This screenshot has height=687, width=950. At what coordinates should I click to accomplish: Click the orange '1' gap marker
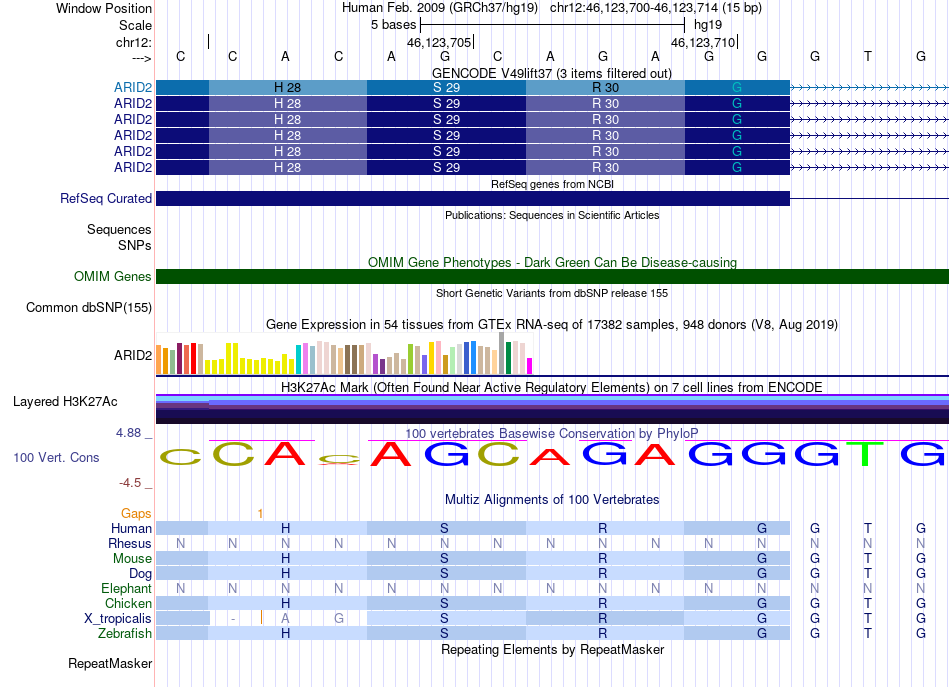[x=260, y=514]
